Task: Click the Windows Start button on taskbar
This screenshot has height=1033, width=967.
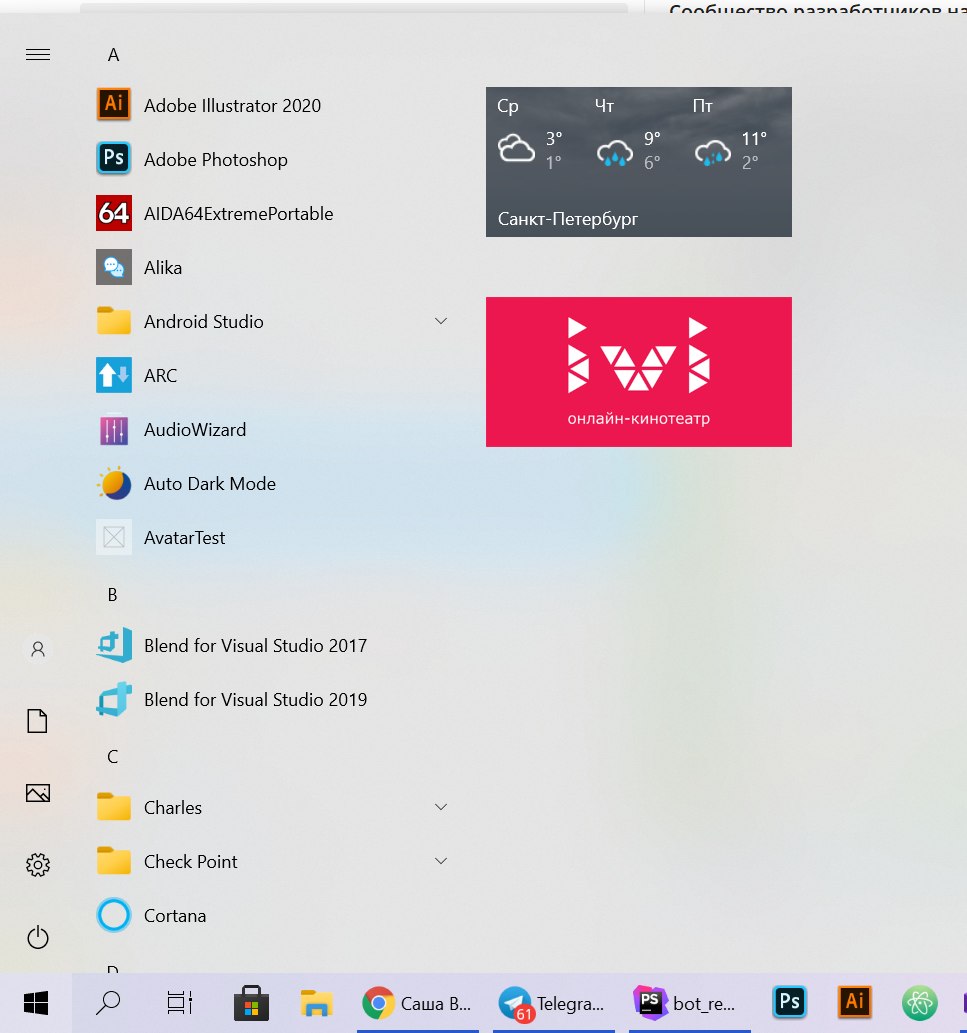Action: (x=36, y=1003)
